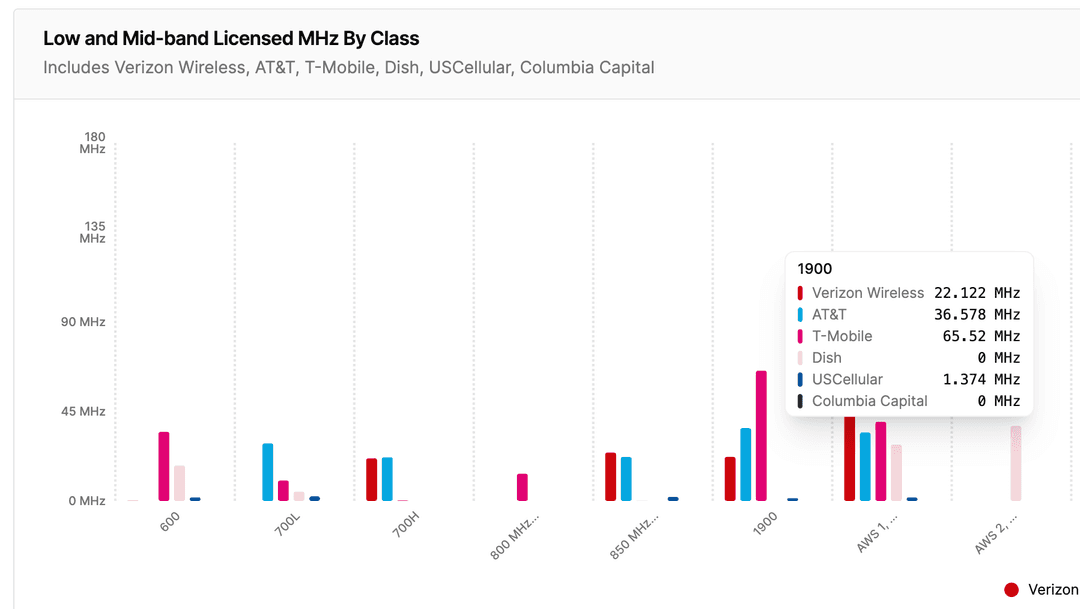
Task: Click the Dish bar in AWS 2 band
Action: coord(1016,463)
